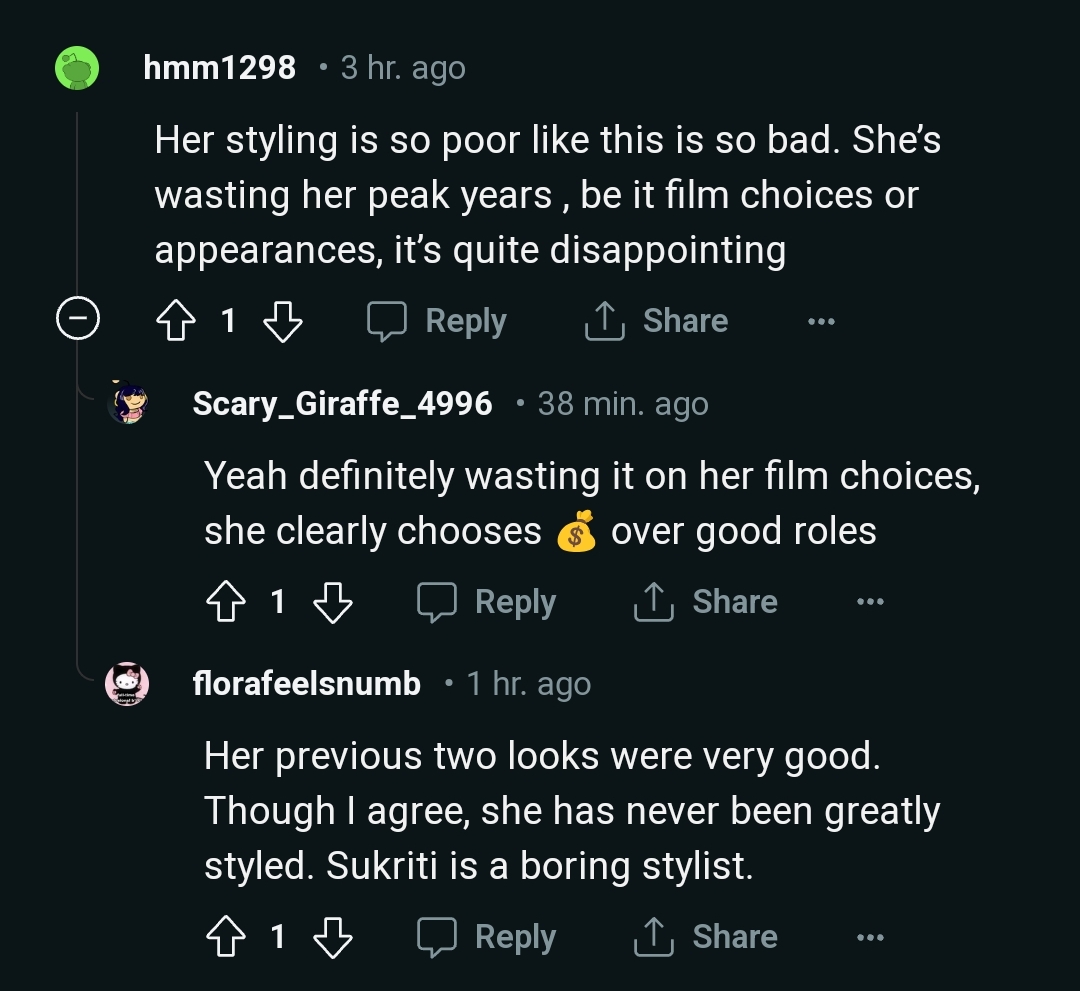This screenshot has width=1080, height=991.
Task: Downvote florafeelsnumb's comment
Action: point(332,937)
